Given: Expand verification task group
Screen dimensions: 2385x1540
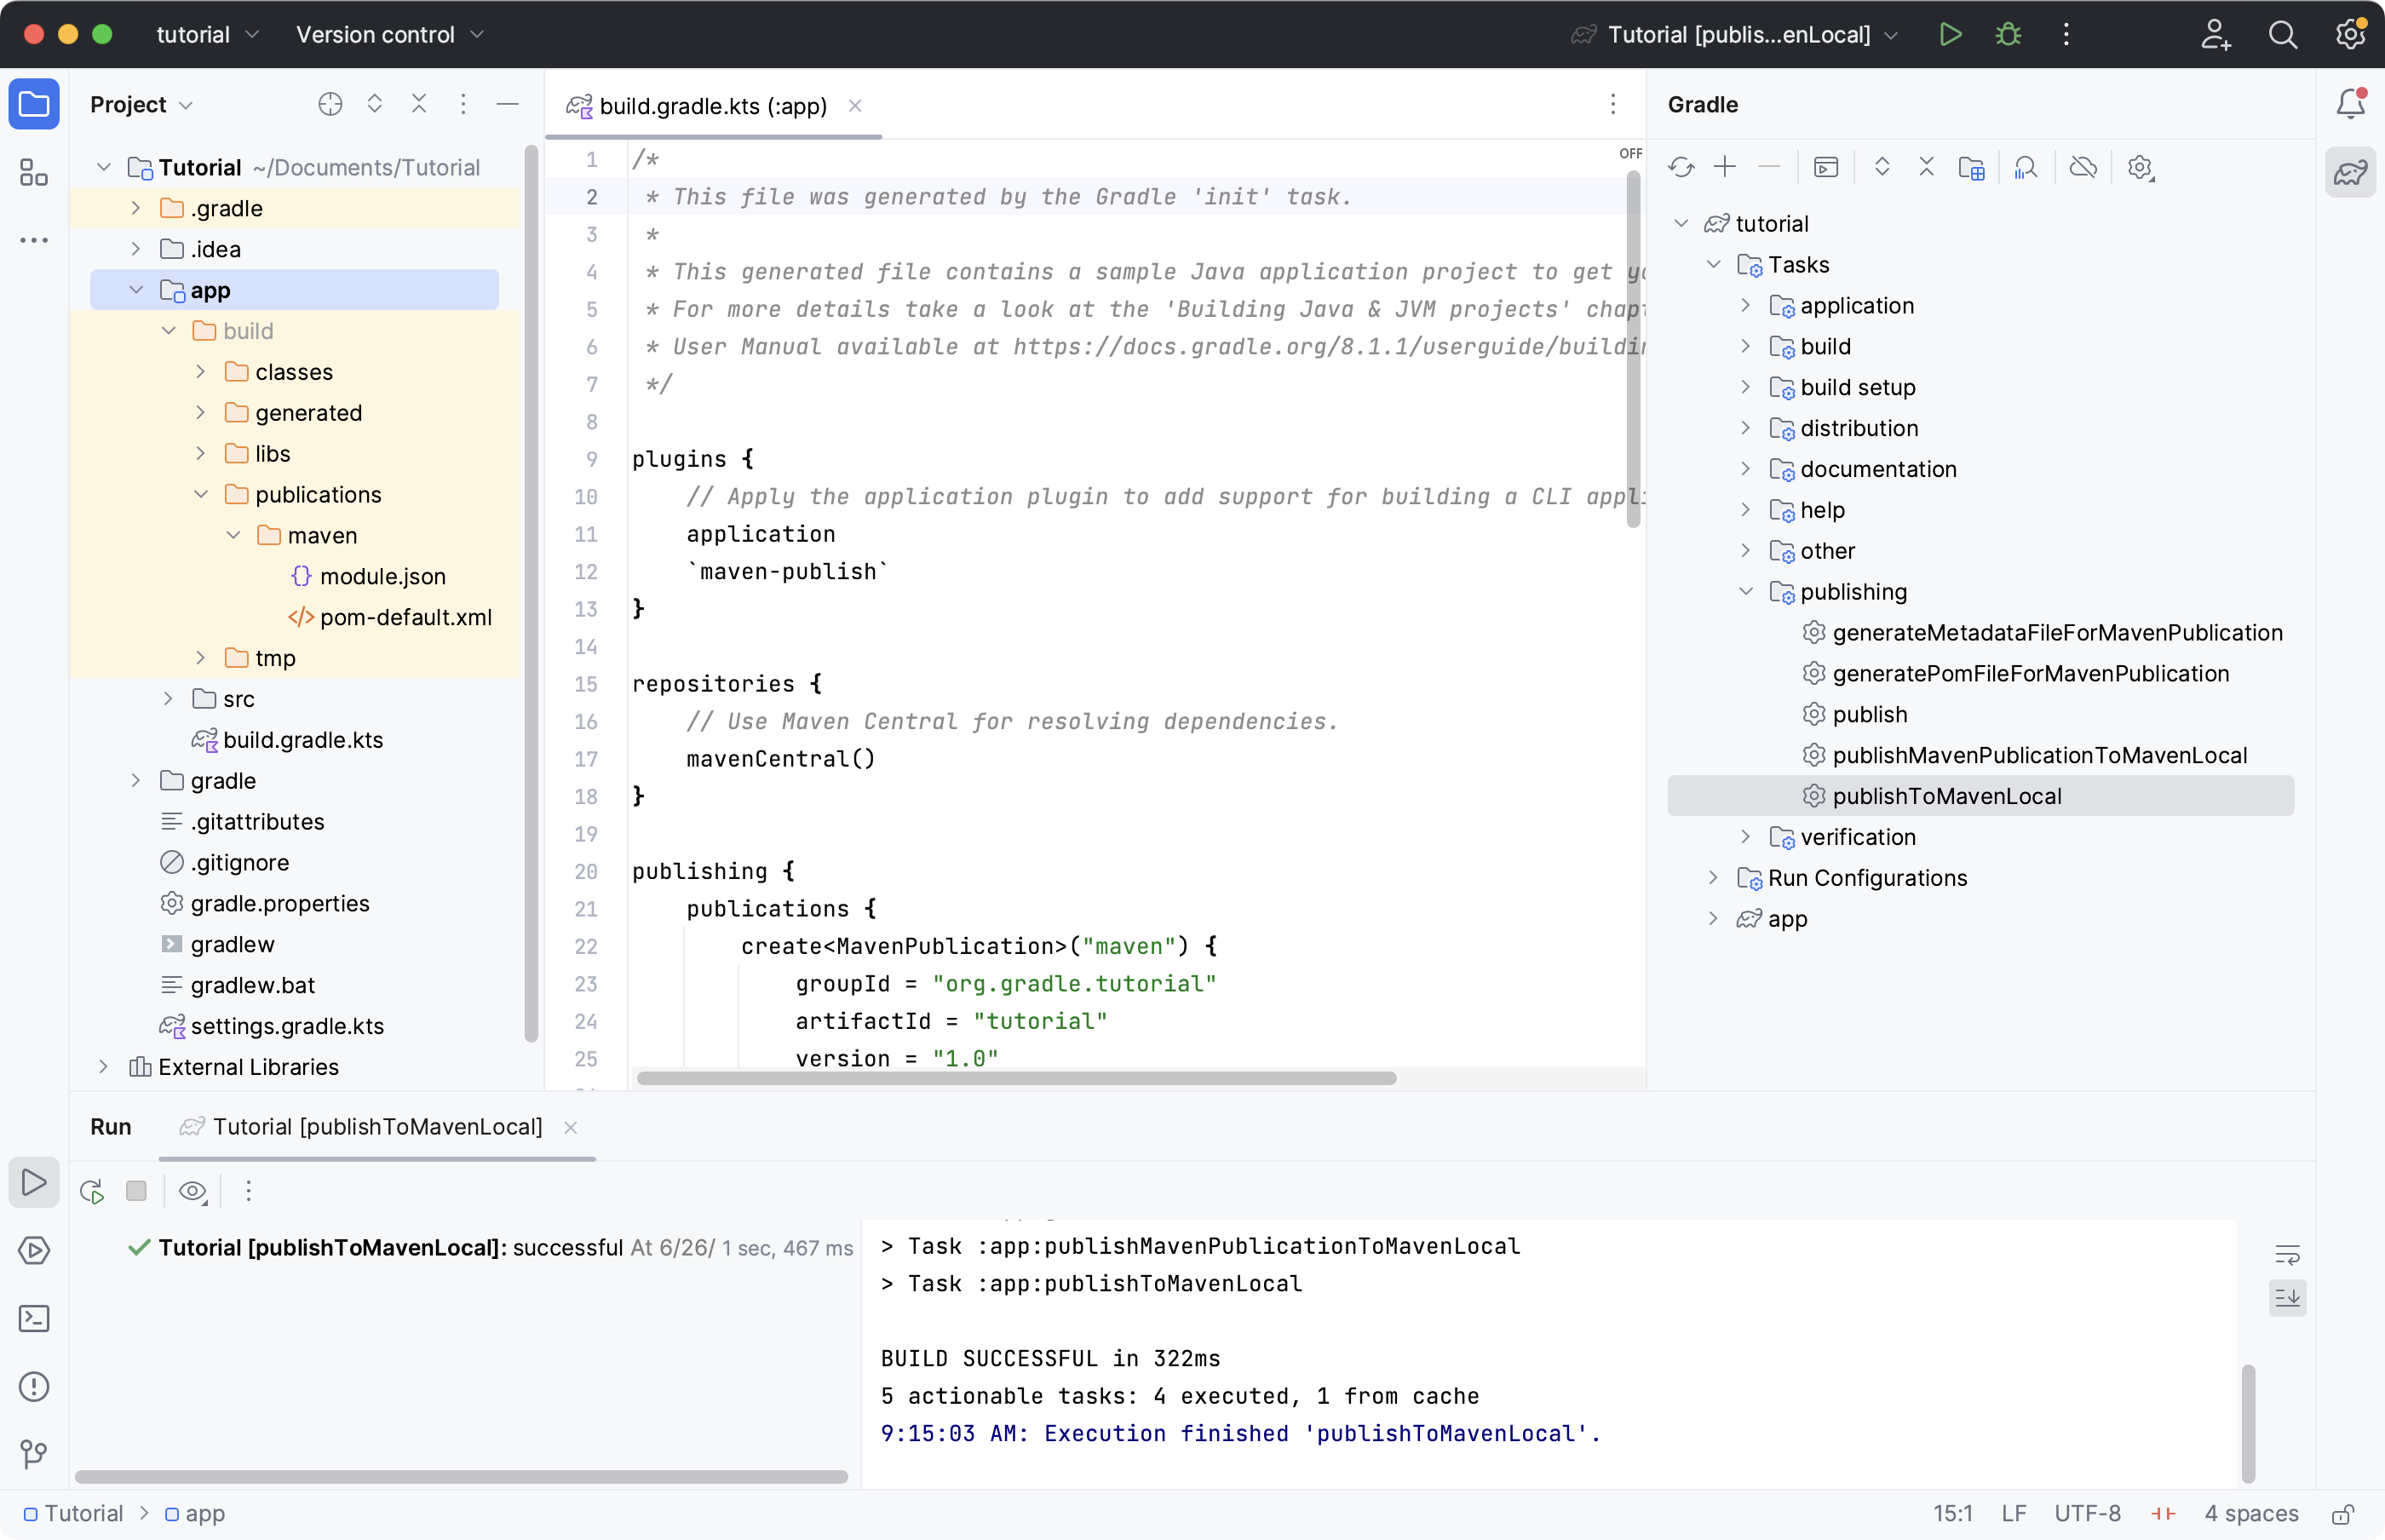Looking at the screenshot, I should [x=1746, y=837].
